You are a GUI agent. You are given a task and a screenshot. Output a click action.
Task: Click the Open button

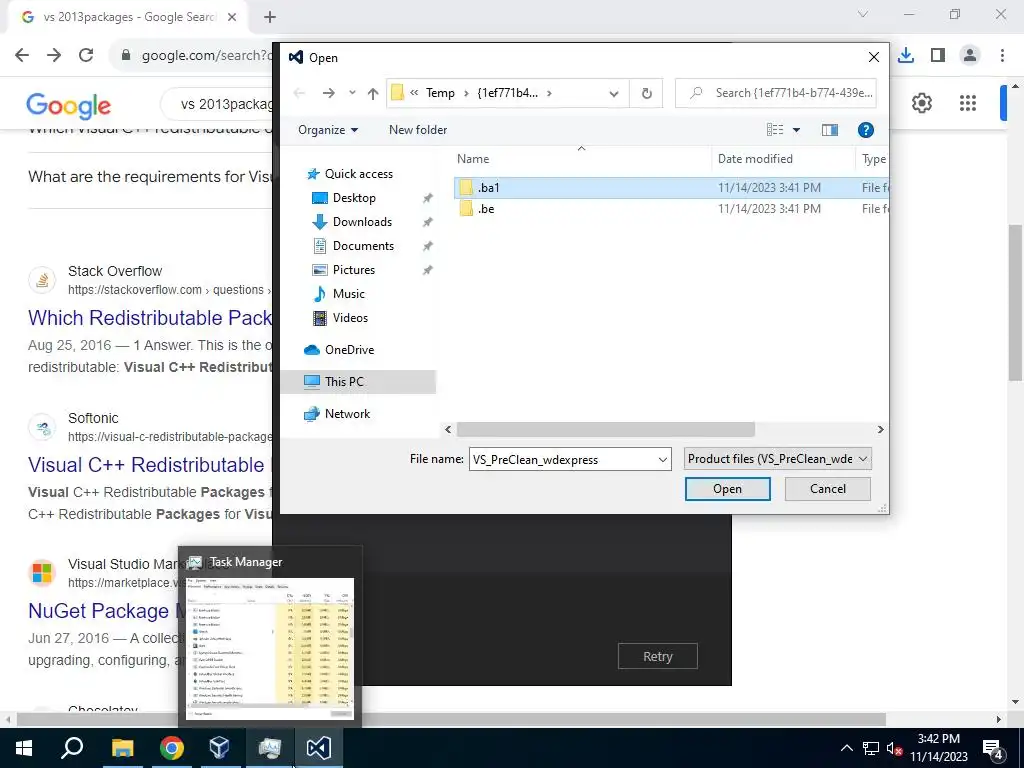coord(728,489)
